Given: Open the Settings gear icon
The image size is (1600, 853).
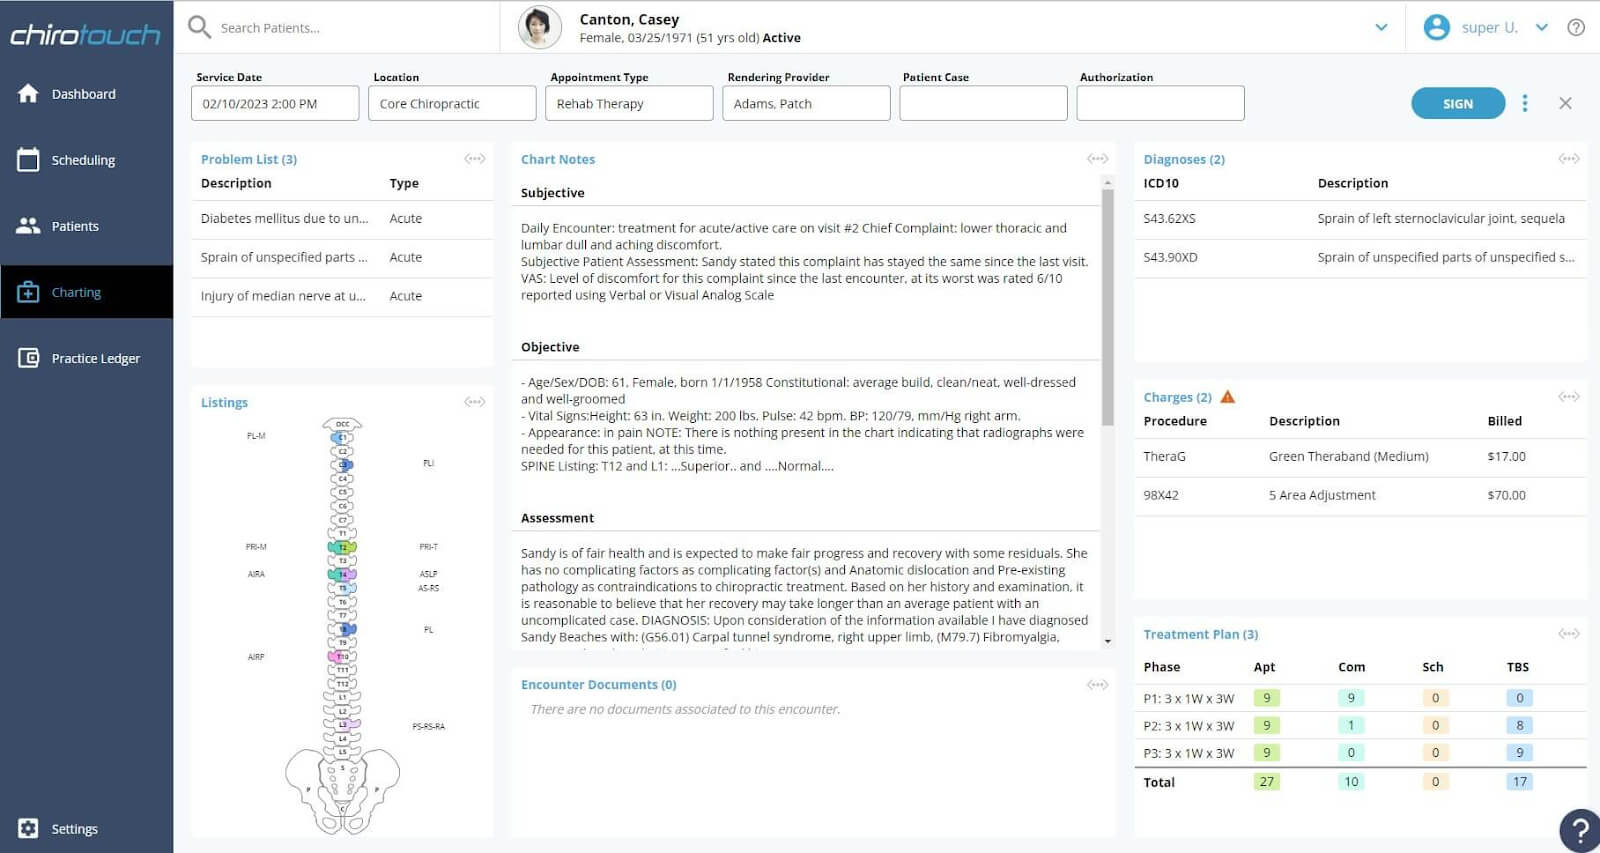Looking at the screenshot, I should pos(28,828).
